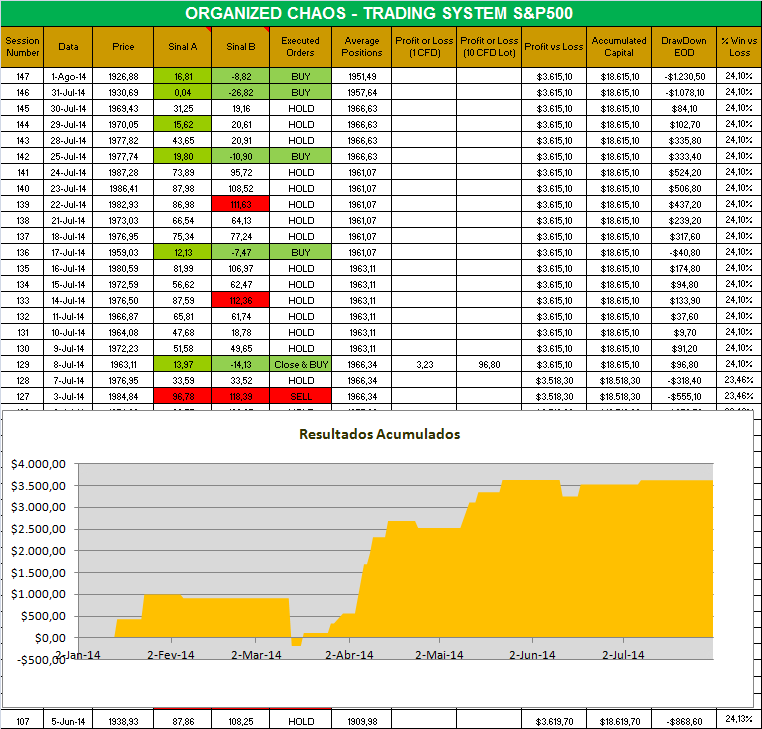This screenshot has width=762, height=729.
Task: Select drawdown cell $239,20
Action: tap(684, 221)
